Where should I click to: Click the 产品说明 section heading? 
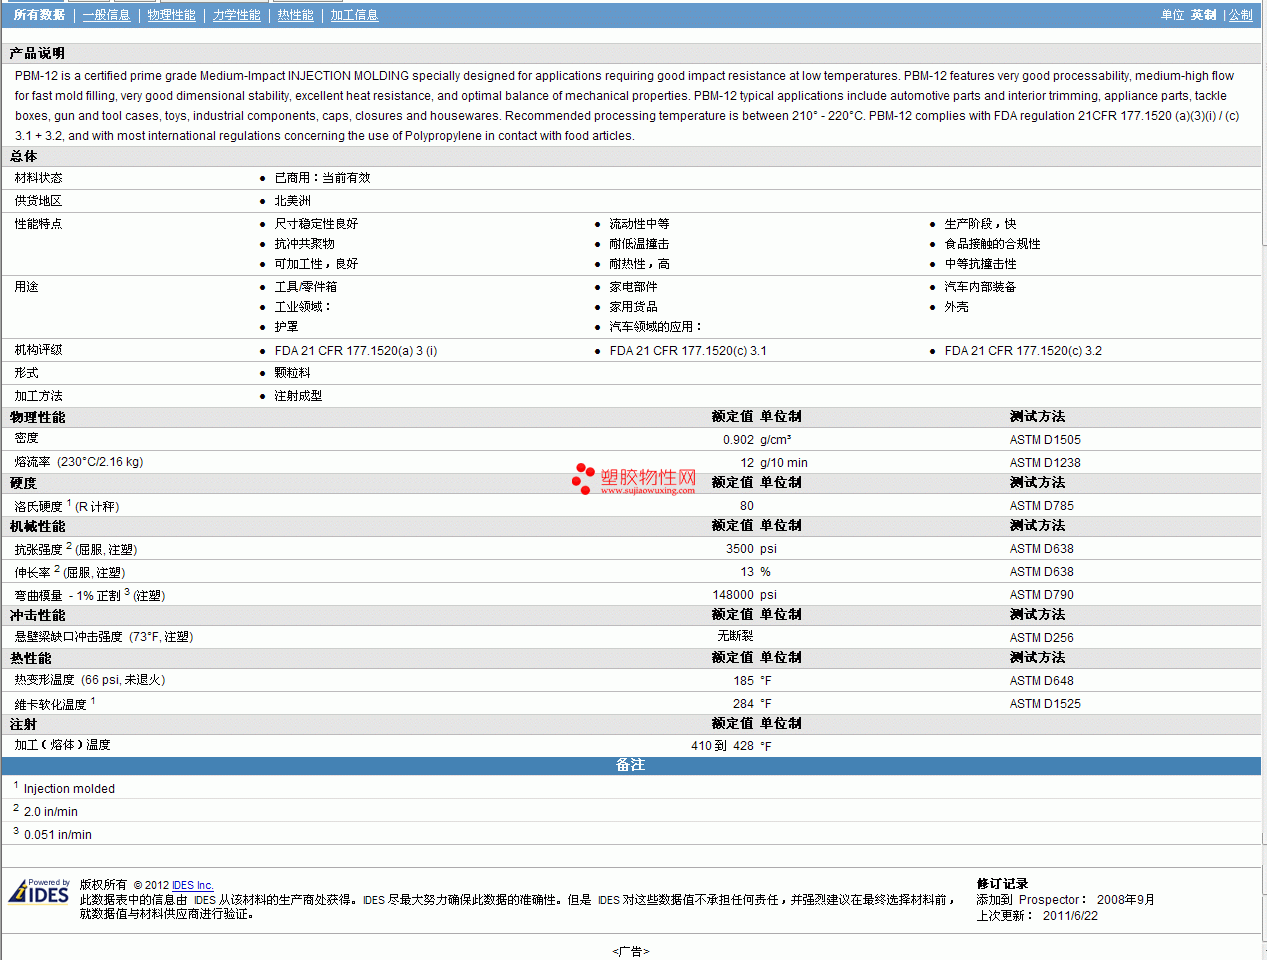click(x=37, y=54)
